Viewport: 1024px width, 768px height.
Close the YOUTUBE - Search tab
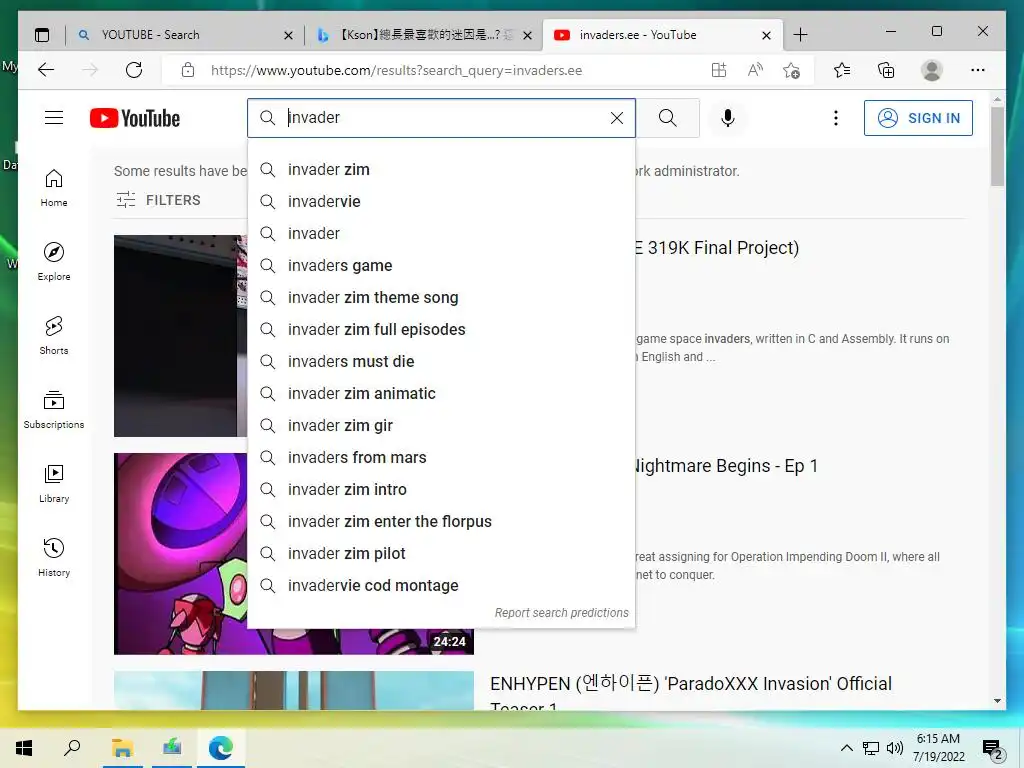288,35
